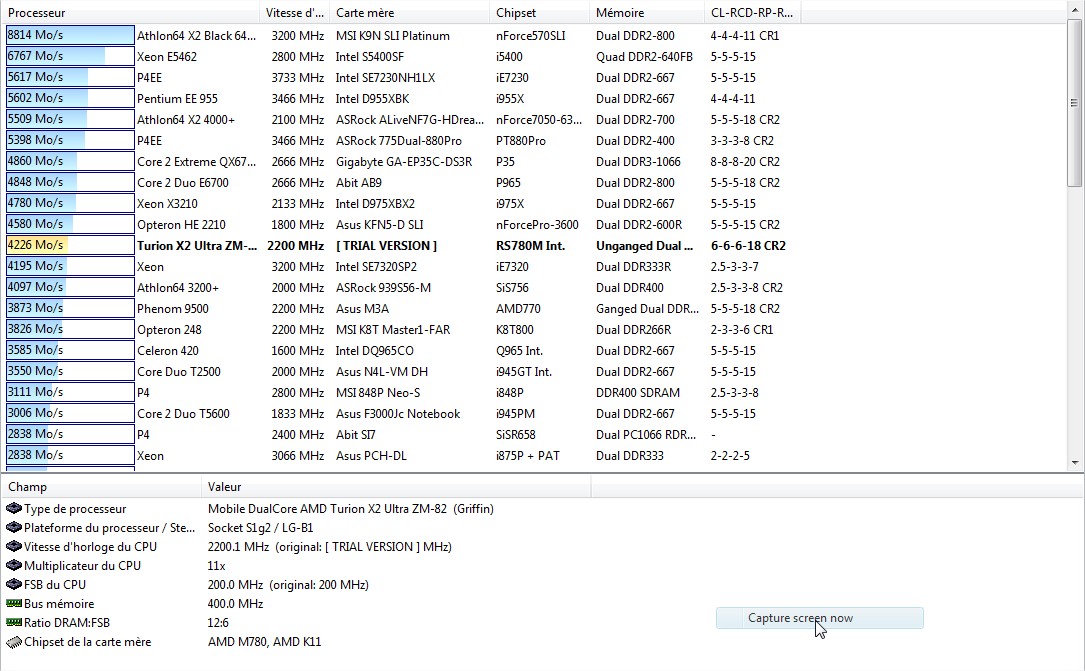
Task: Click the 2-3-3-6 CR1 timings cell
Action: click(x=742, y=329)
